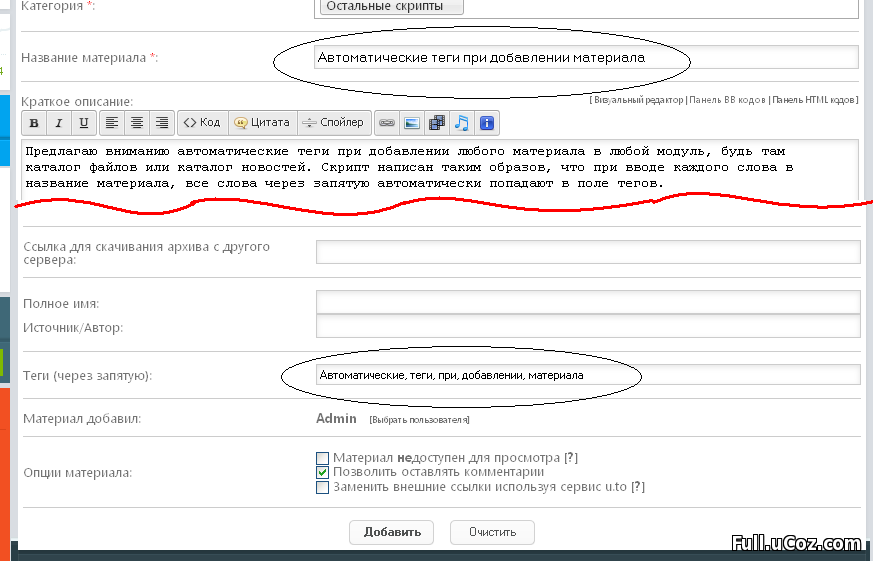Insert code block with Код button
The image size is (873, 561).
click(x=203, y=123)
